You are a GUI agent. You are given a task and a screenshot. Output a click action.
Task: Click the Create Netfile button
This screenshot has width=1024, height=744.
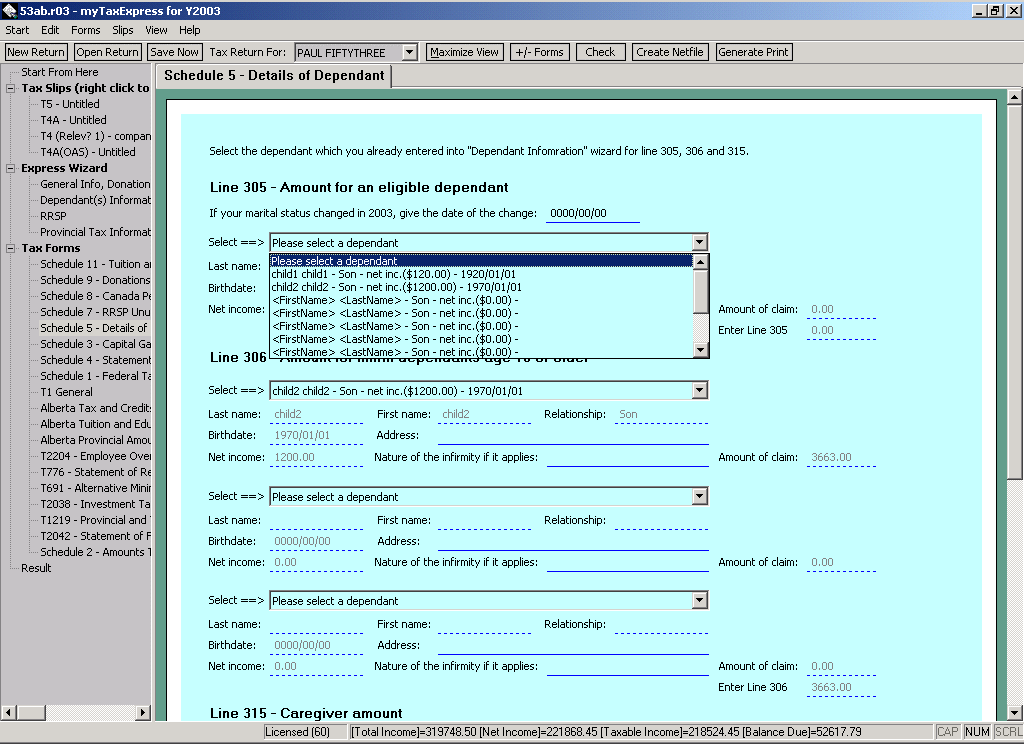[670, 52]
